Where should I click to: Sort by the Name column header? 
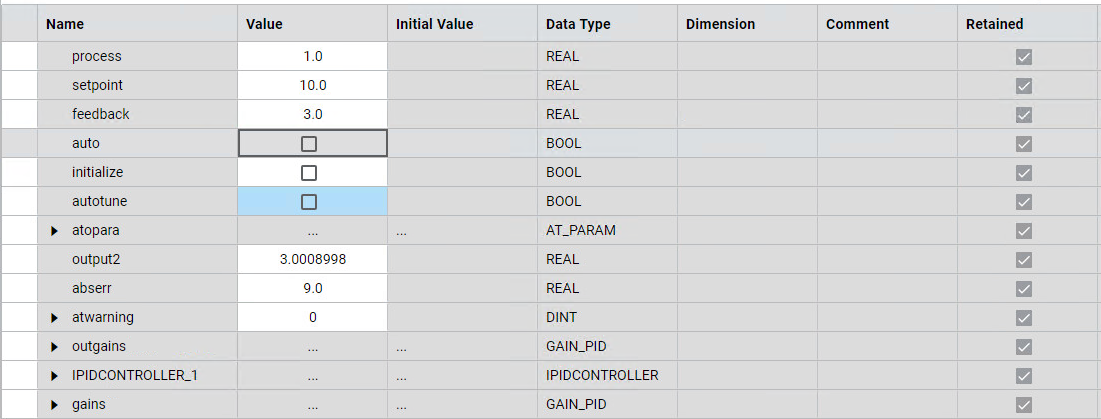pyautogui.click(x=65, y=24)
